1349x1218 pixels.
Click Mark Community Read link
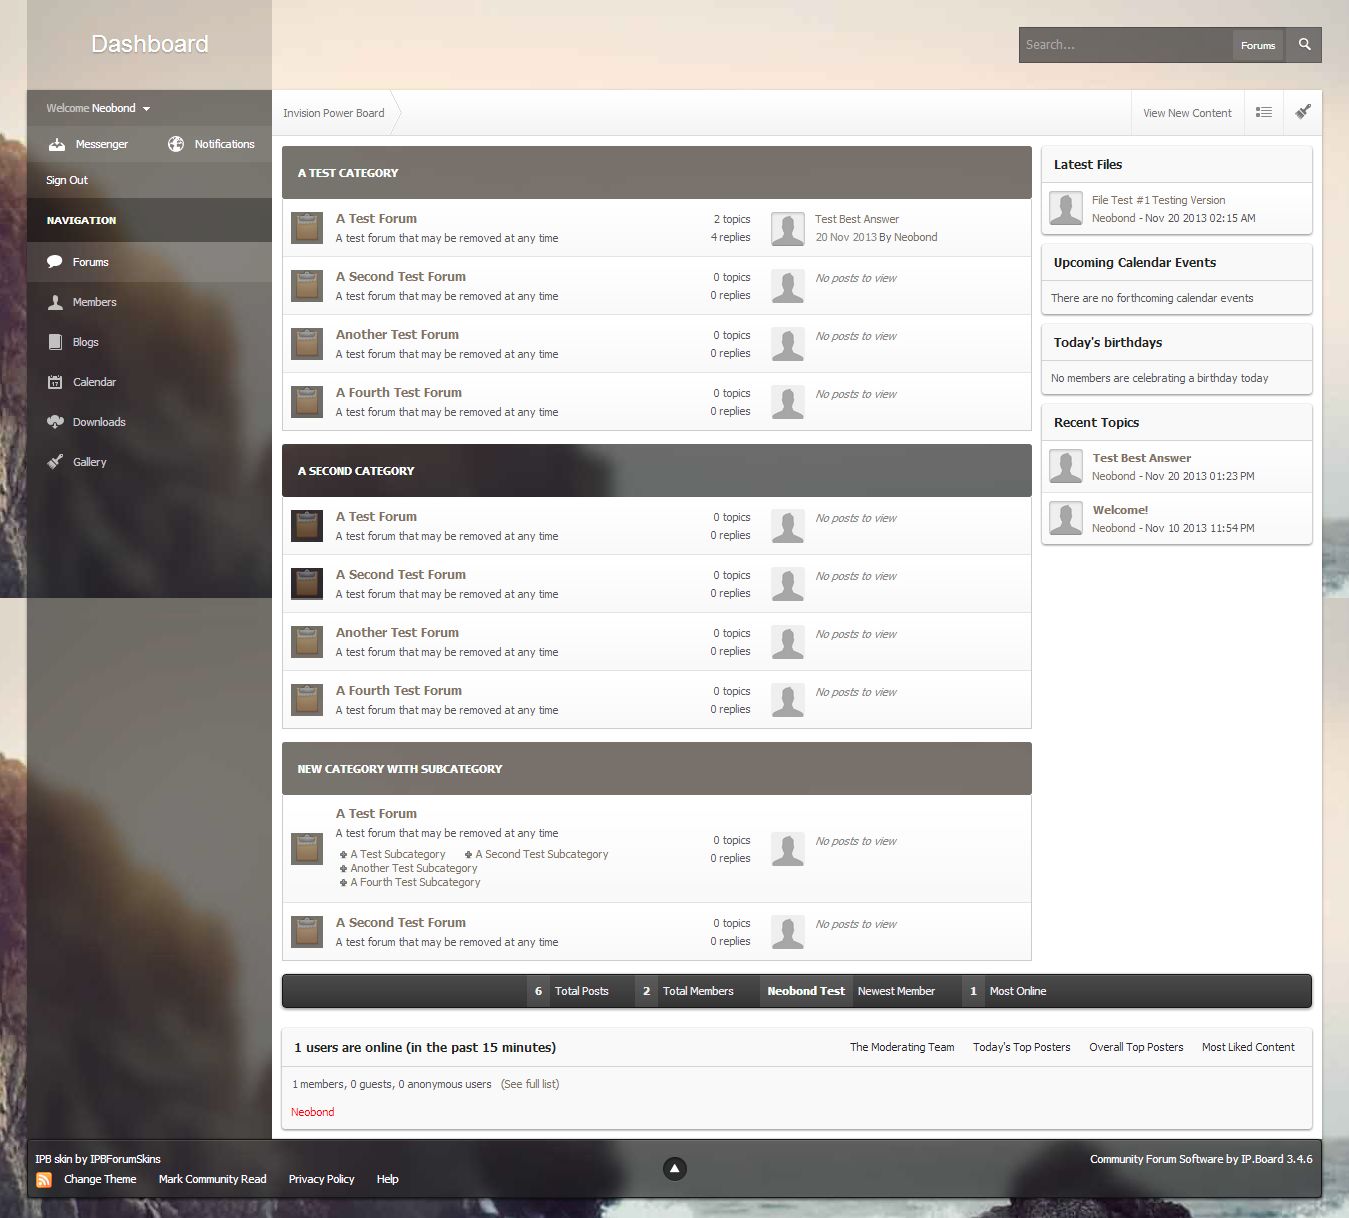212,1179
